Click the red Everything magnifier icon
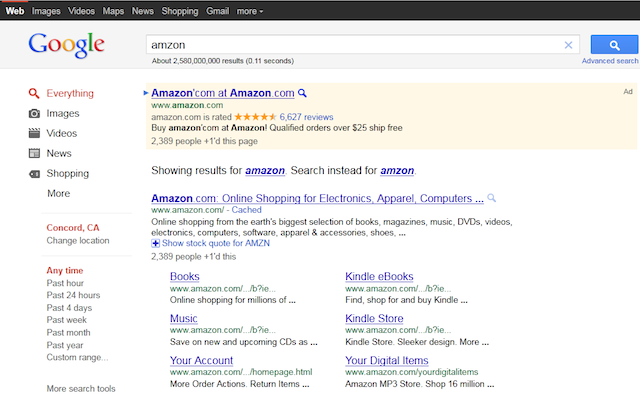Screen dimensions: 640x395 (34, 93)
